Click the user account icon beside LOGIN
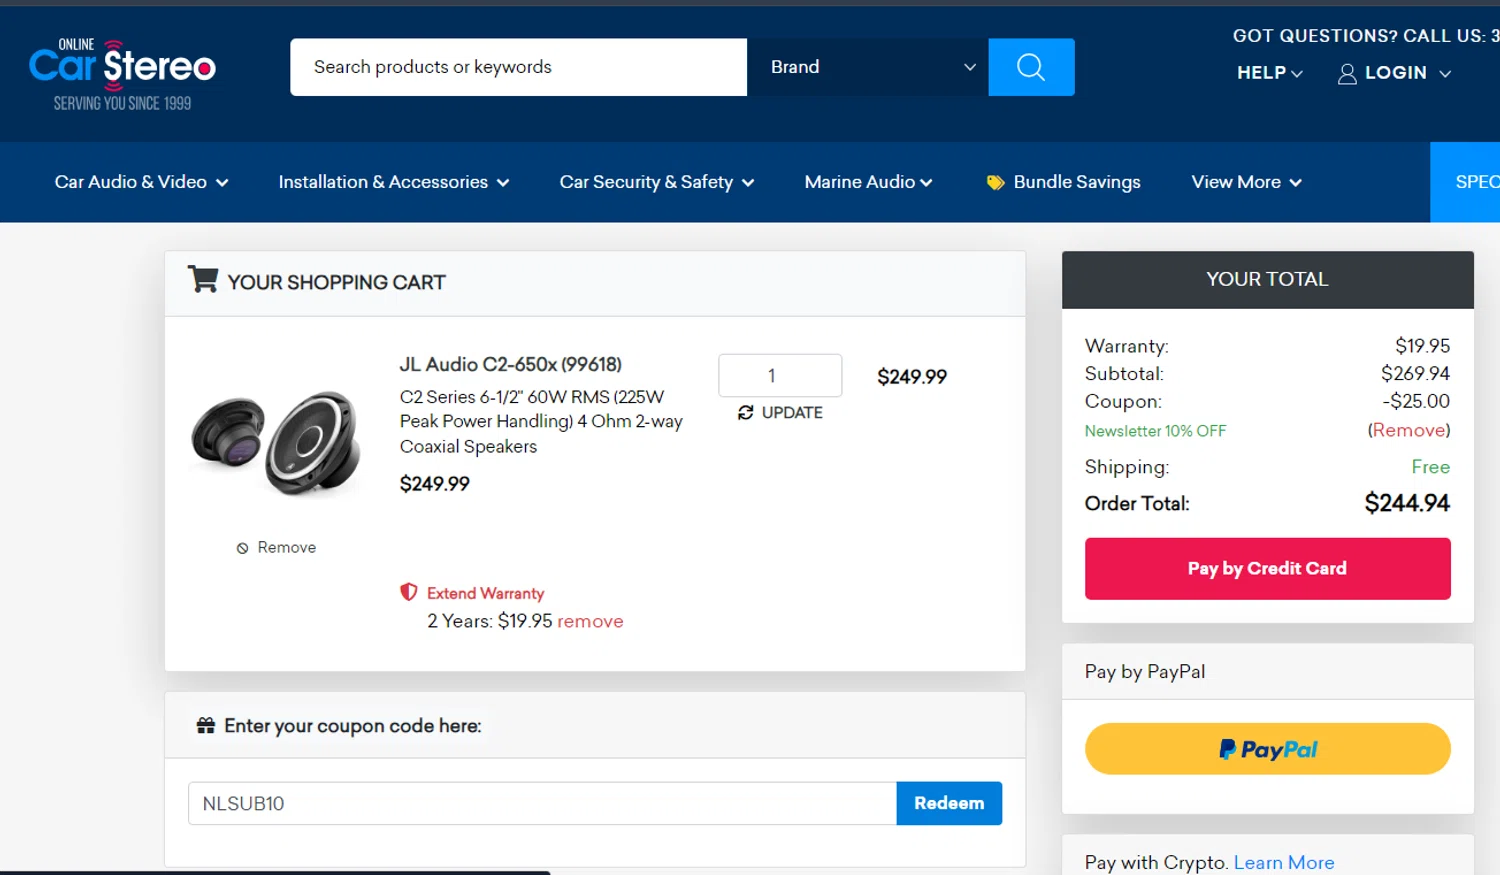 (1347, 74)
